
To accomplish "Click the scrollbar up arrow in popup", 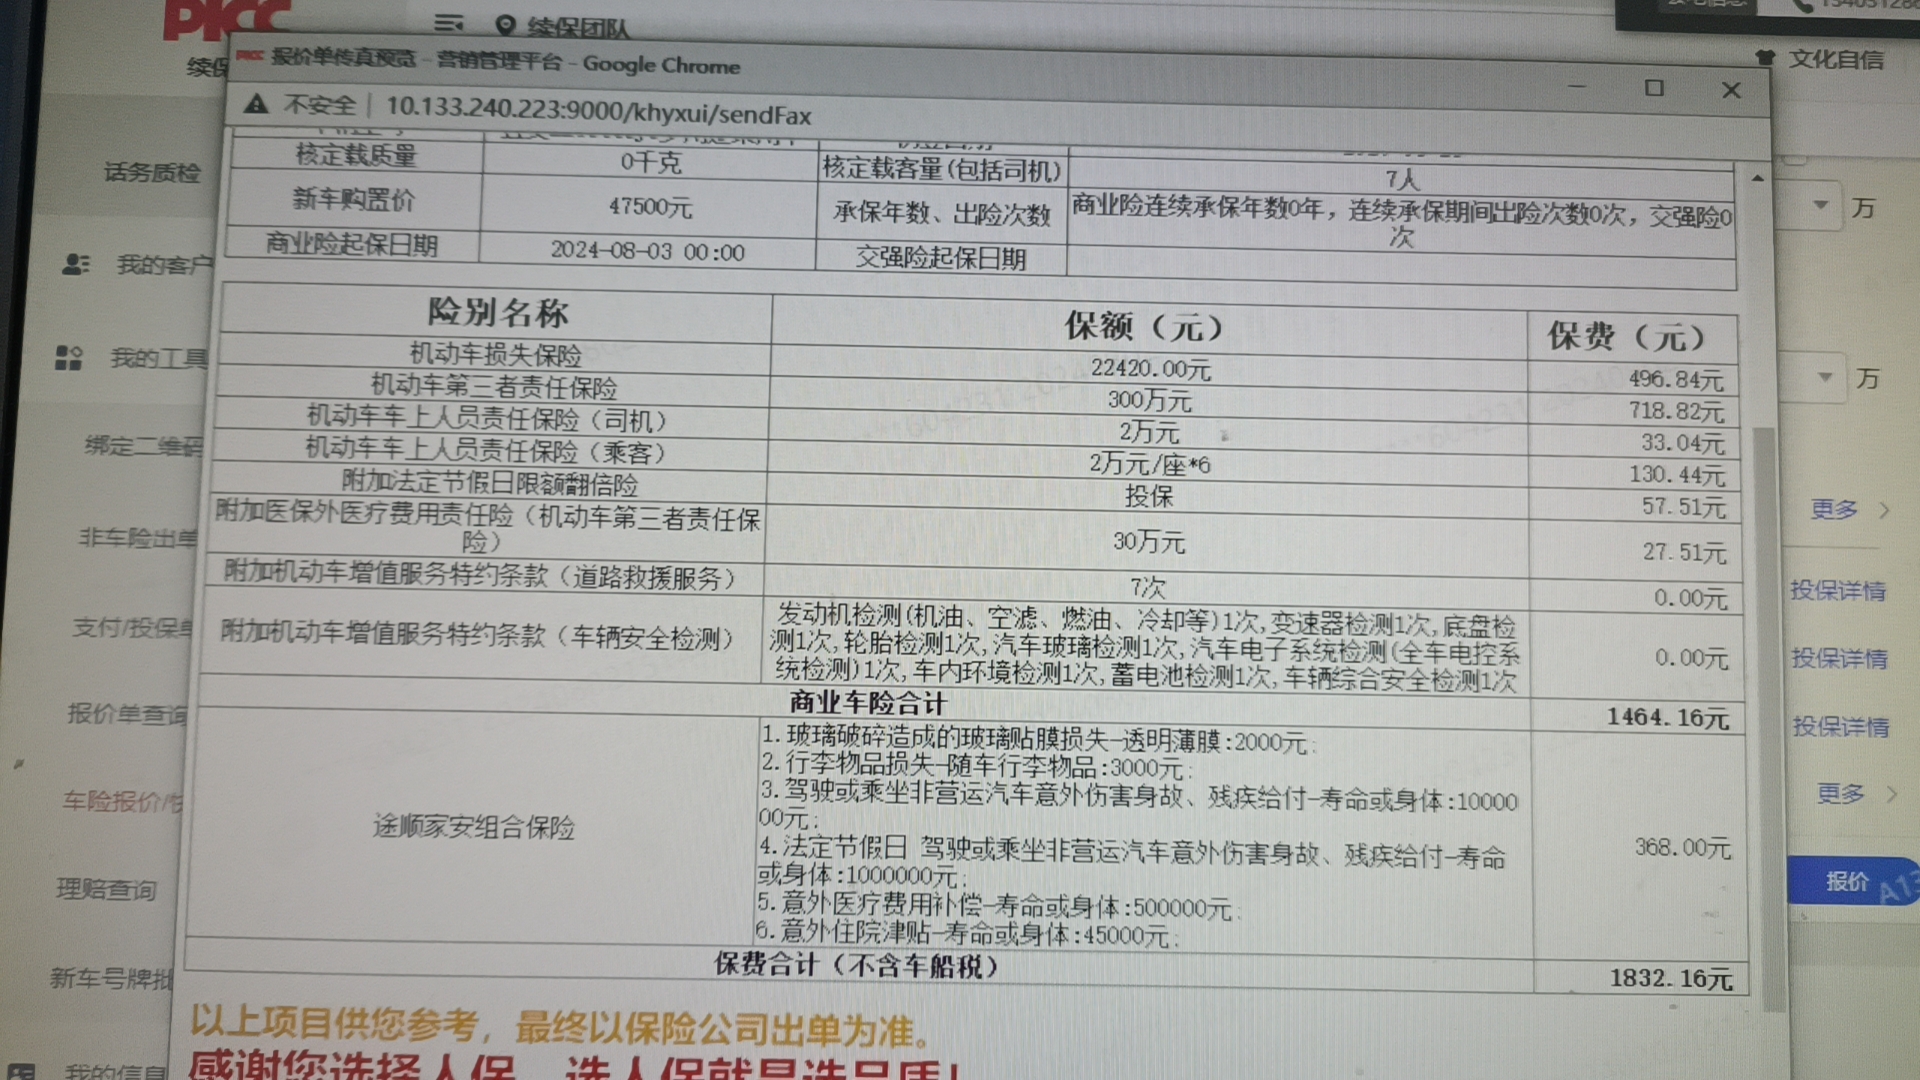I will (x=1757, y=178).
